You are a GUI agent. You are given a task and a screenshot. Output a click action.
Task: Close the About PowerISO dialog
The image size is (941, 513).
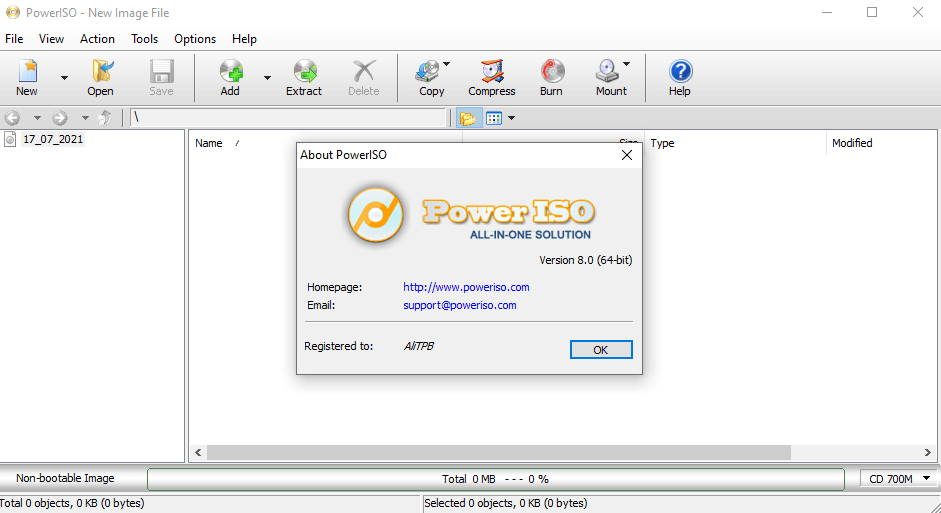pyautogui.click(x=627, y=155)
